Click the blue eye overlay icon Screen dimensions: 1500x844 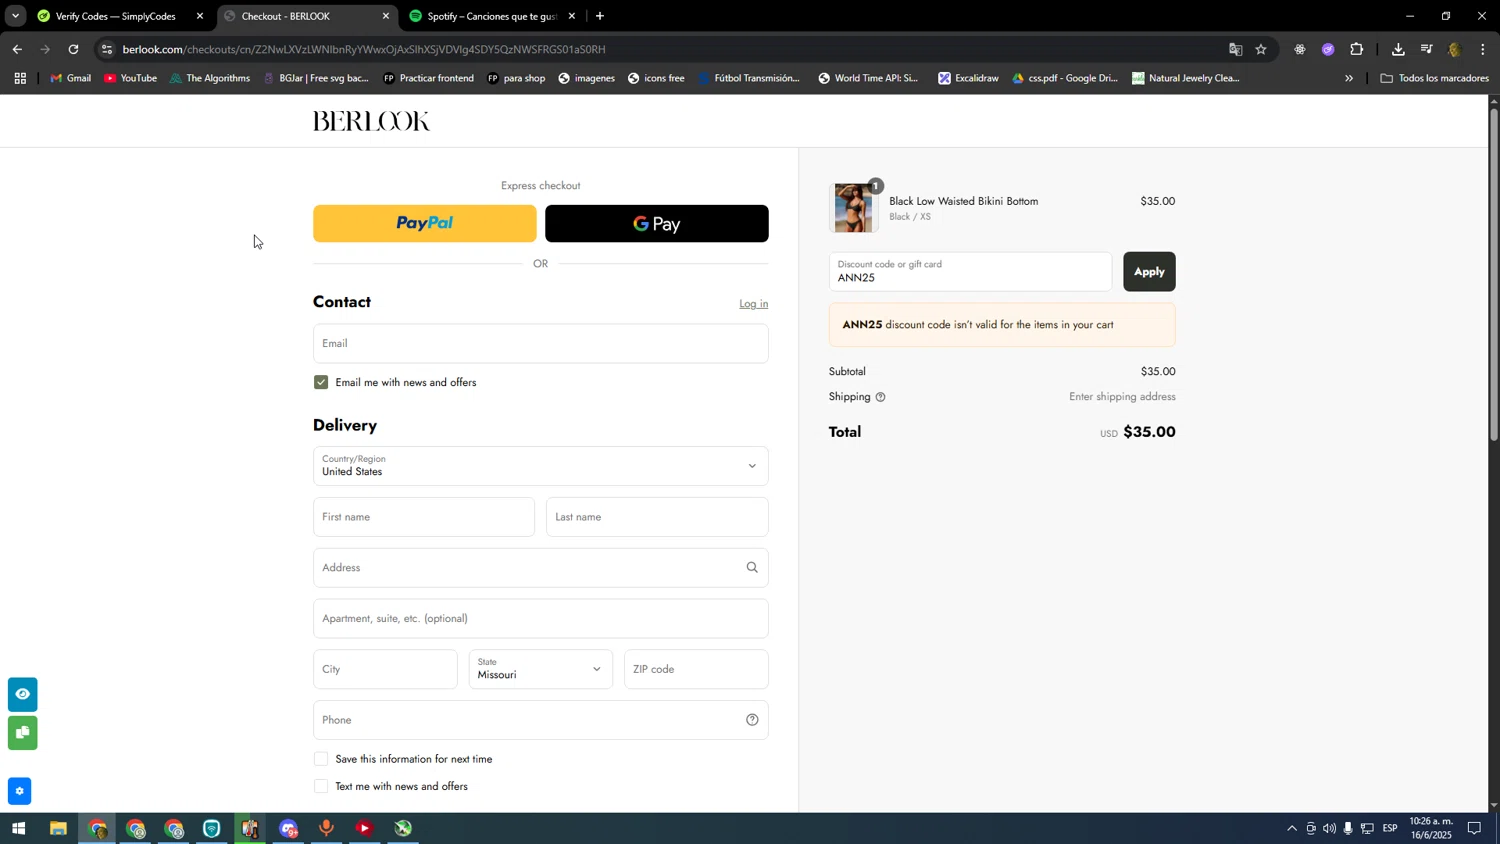tap(22, 694)
